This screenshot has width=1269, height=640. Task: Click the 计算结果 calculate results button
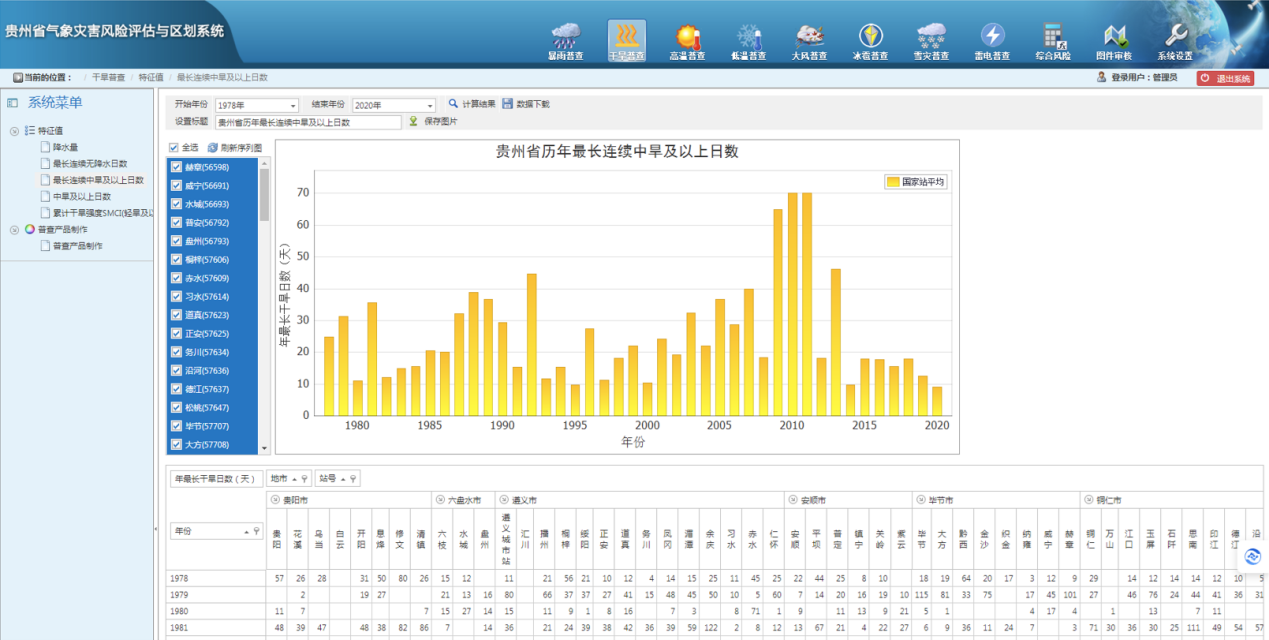[x=471, y=104]
